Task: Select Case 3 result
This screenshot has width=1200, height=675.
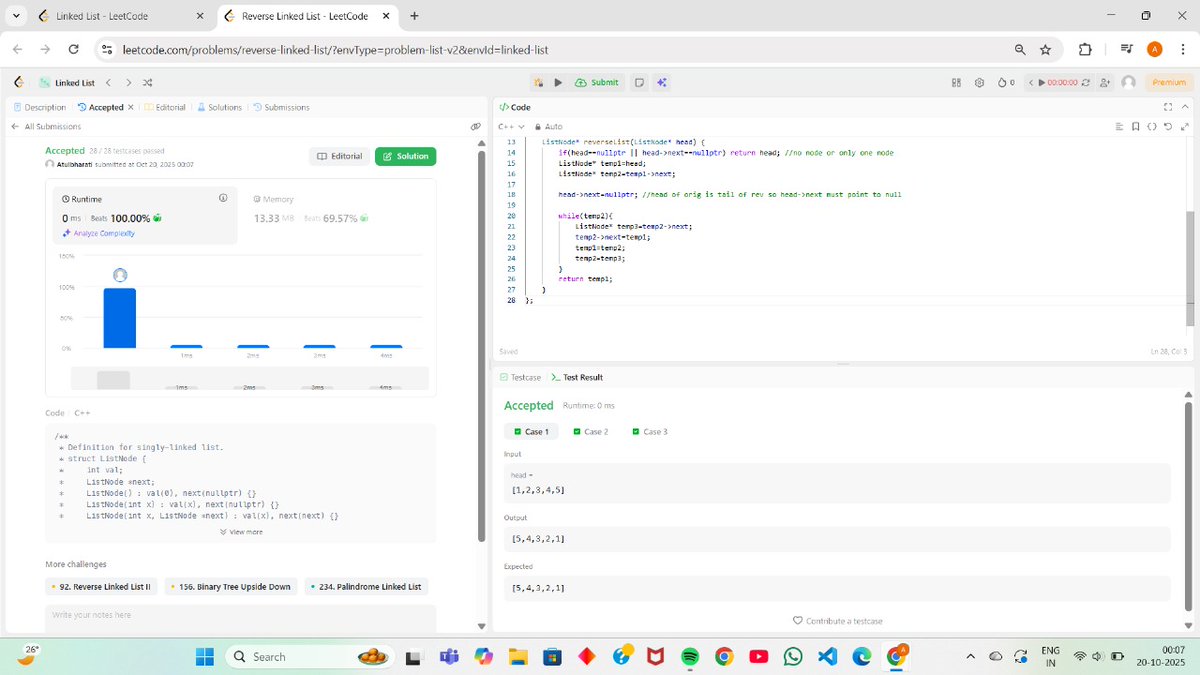Action: [650, 431]
